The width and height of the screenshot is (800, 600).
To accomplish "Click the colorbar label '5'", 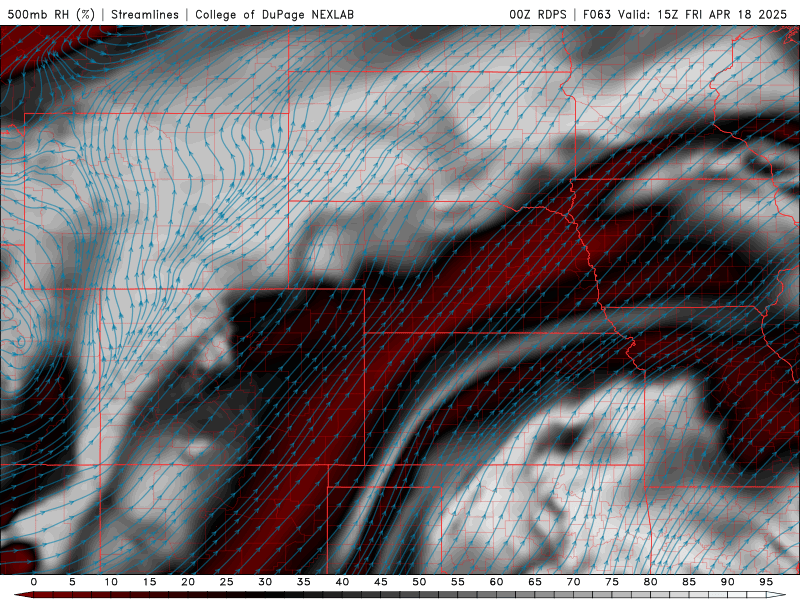I will click(72, 582).
